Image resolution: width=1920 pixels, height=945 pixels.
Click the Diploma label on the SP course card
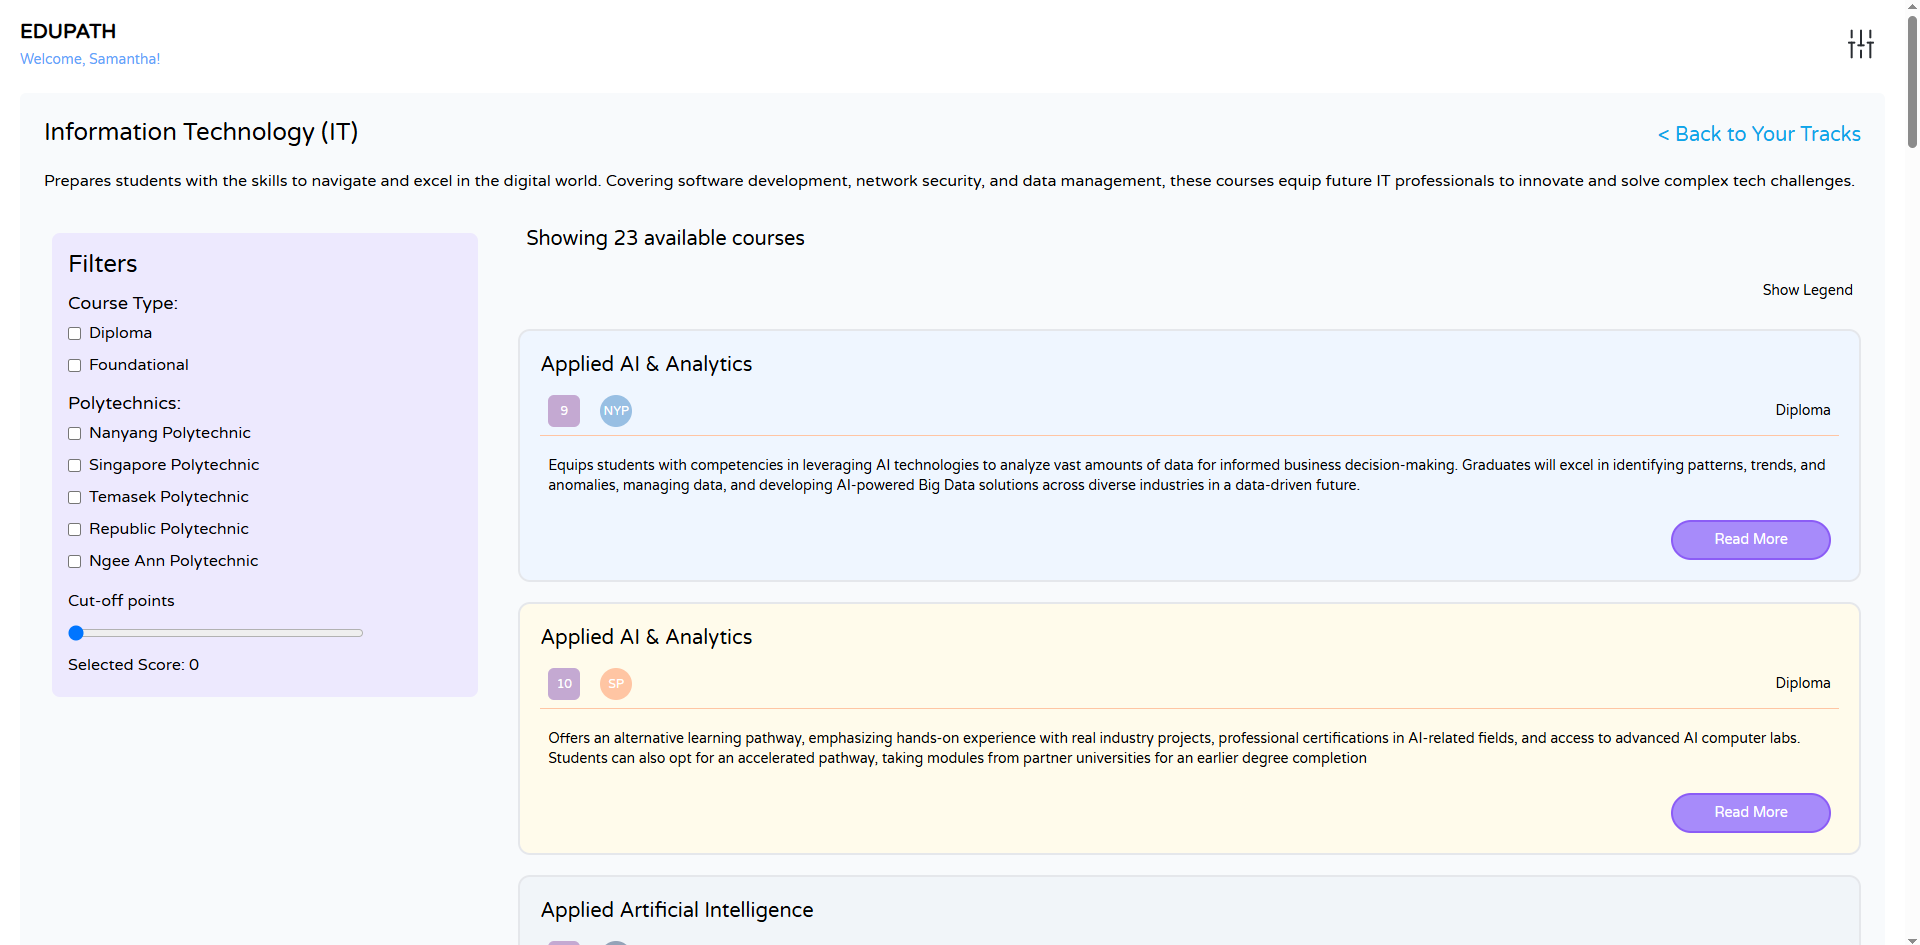(1803, 683)
